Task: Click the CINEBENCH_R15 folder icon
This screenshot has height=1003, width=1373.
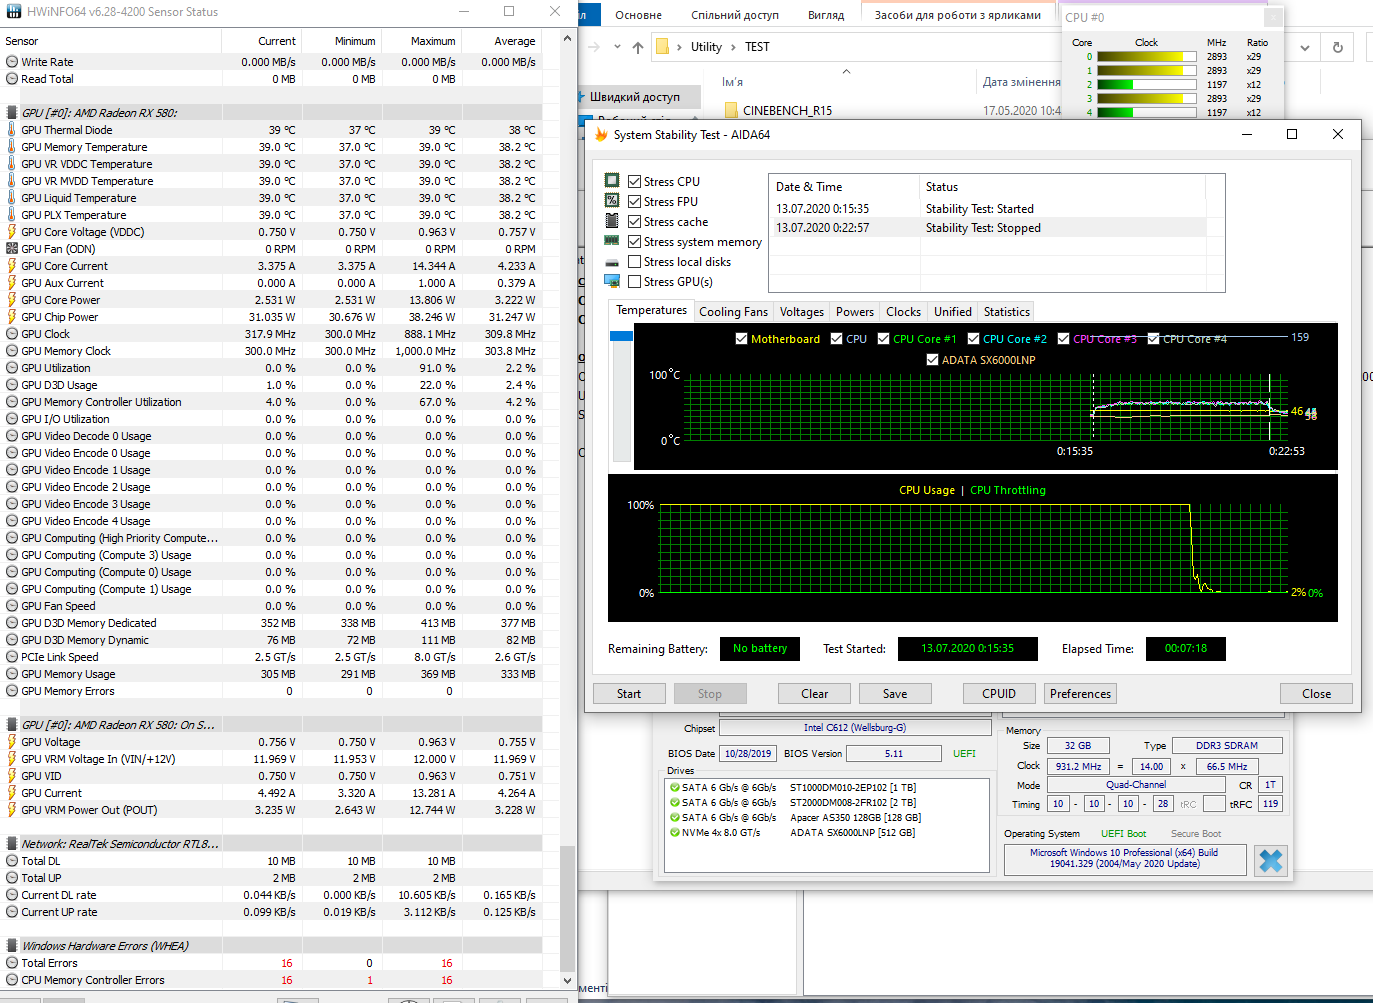Action: [x=731, y=111]
